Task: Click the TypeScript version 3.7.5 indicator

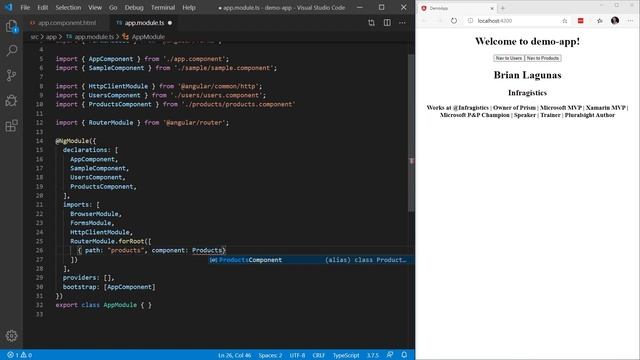Action: (x=373, y=355)
